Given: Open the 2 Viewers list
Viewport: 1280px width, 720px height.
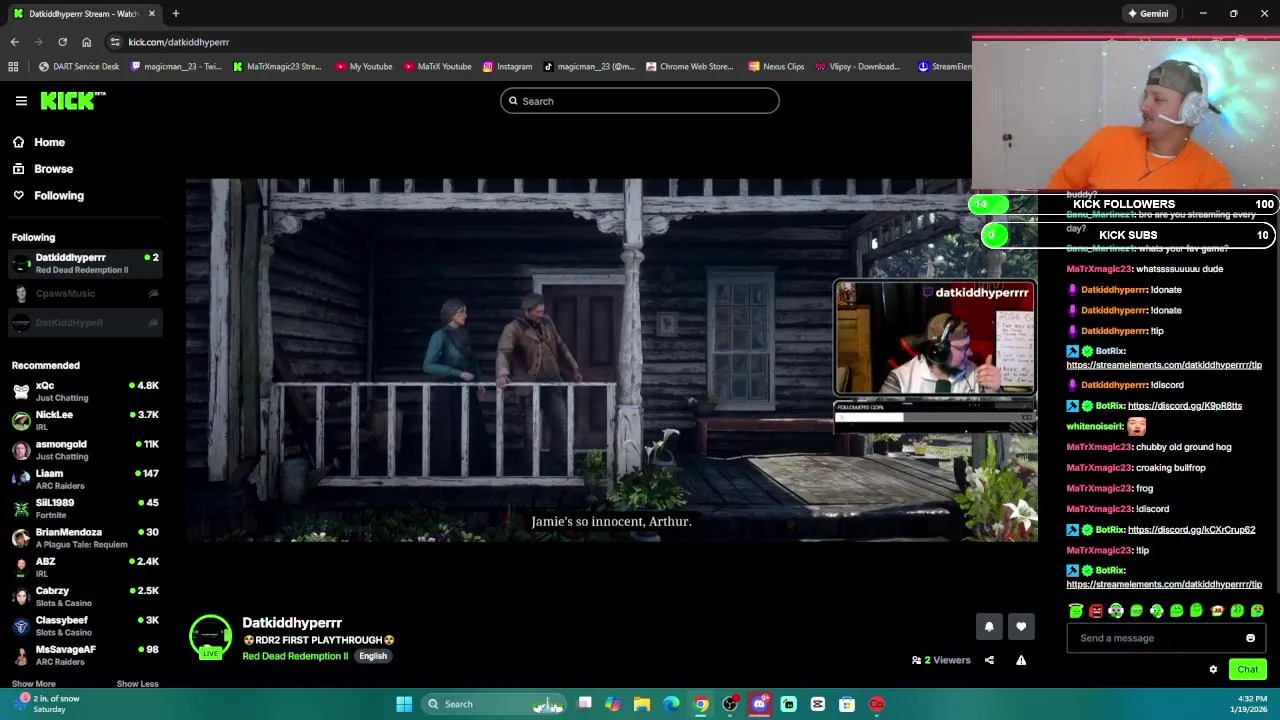Looking at the screenshot, I should [x=941, y=660].
